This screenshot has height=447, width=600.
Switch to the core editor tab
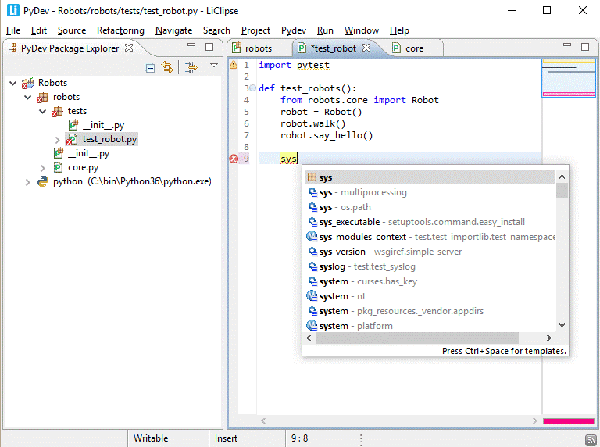[x=410, y=48]
